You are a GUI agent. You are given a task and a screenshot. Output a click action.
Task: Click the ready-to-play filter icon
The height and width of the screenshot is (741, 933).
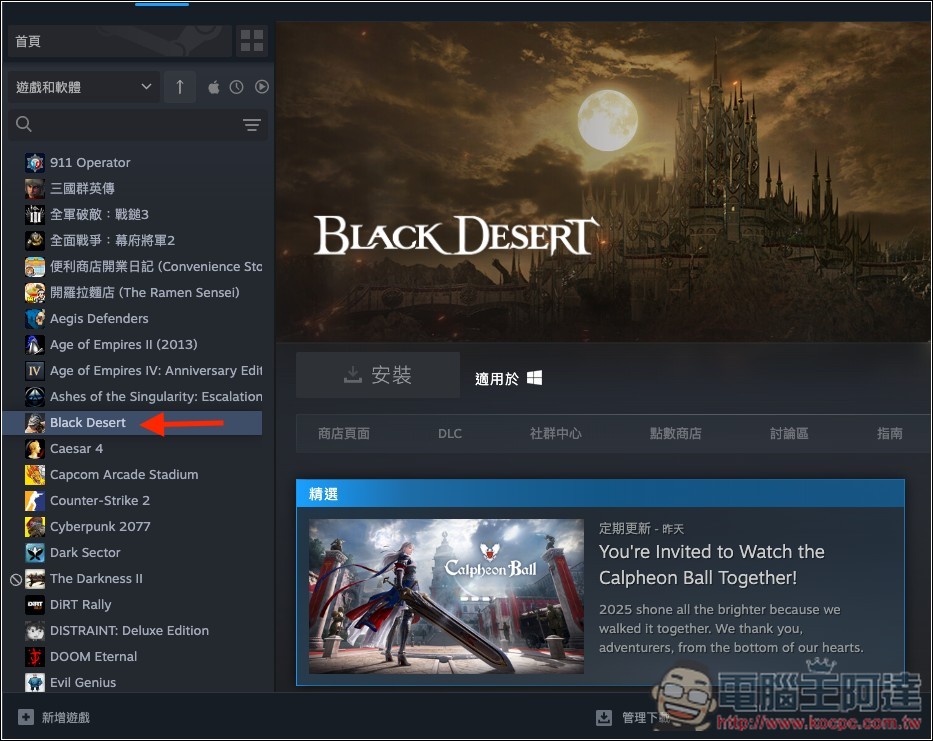click(262, 87)
